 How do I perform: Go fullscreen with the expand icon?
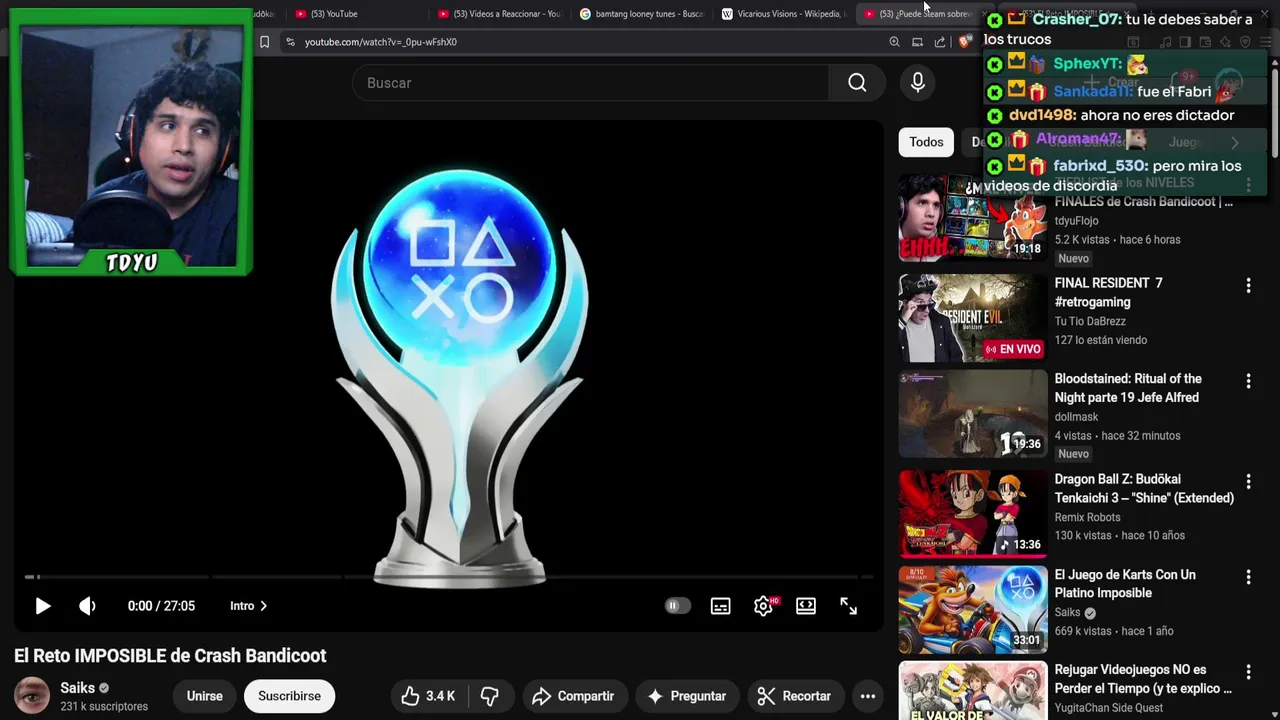click(848, 606)
